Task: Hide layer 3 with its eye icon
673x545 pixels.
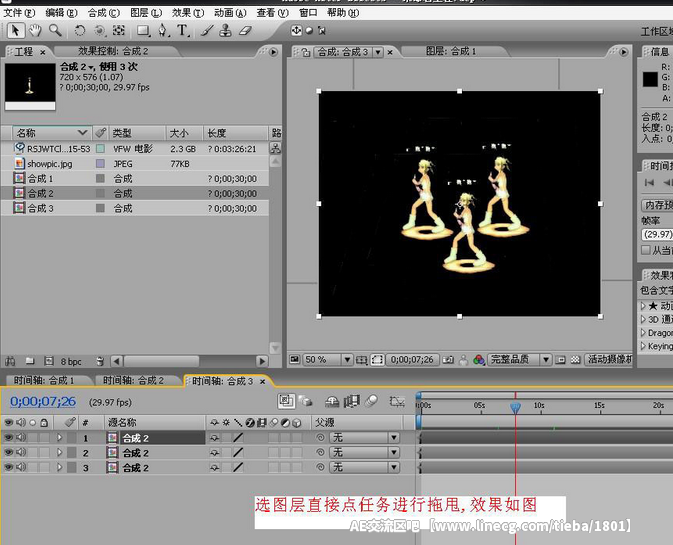Action: [8, 467]
